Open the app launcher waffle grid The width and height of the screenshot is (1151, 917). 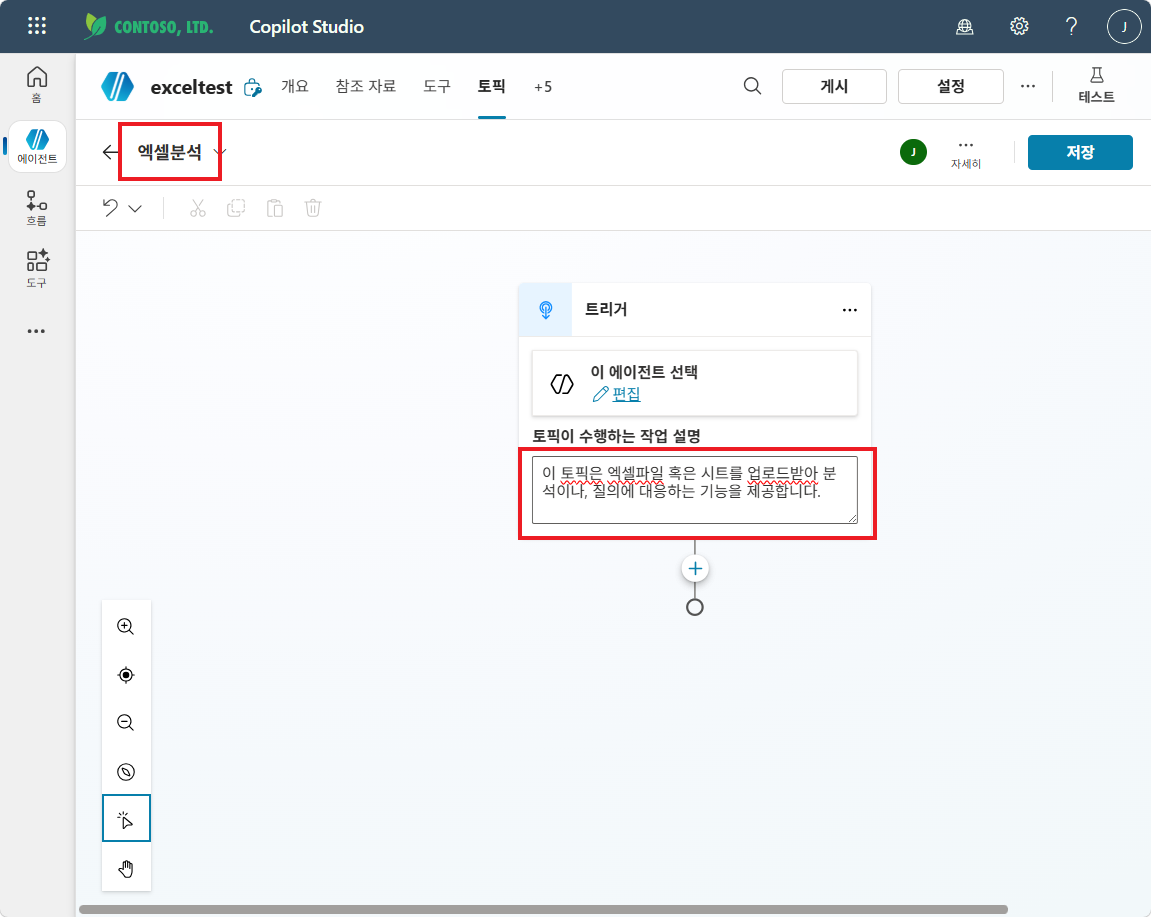[x=37, y=26]
